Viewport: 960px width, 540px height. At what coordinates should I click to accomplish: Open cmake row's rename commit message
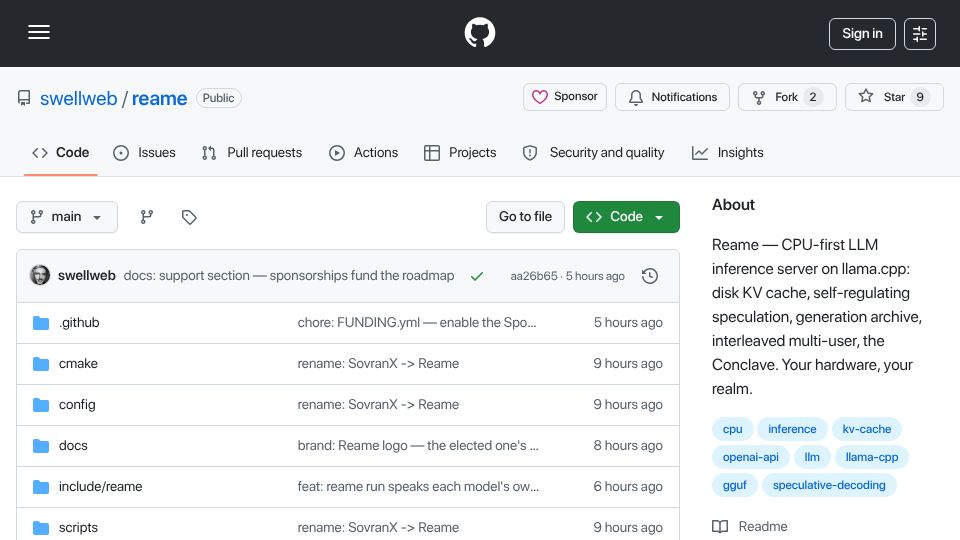click(378, 364)
